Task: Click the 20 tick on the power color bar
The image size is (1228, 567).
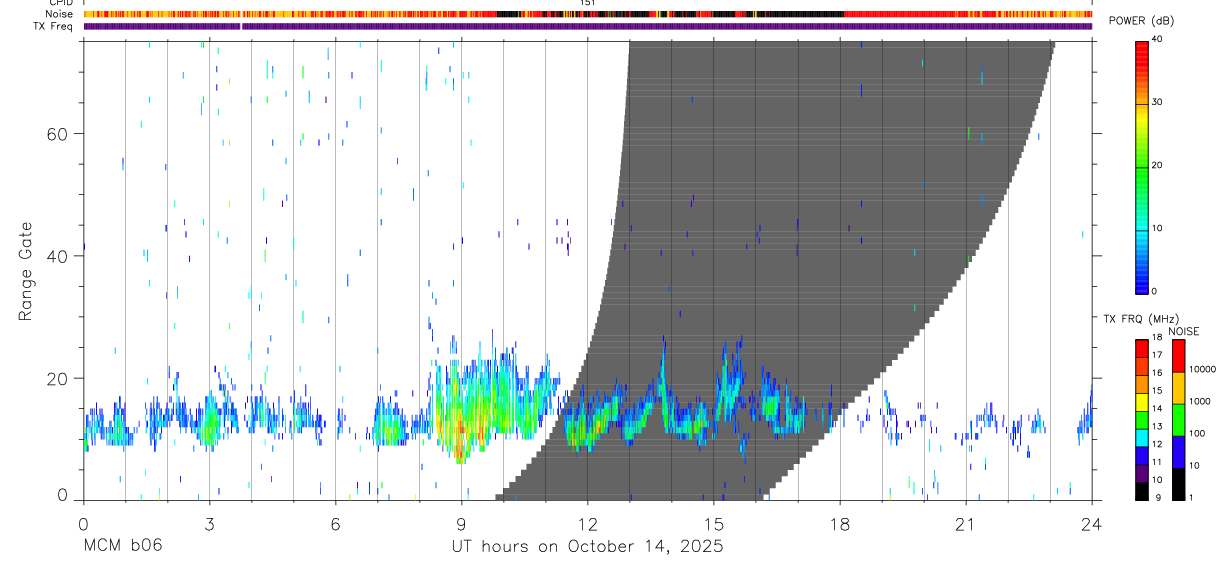Action: coord(1158,165)
